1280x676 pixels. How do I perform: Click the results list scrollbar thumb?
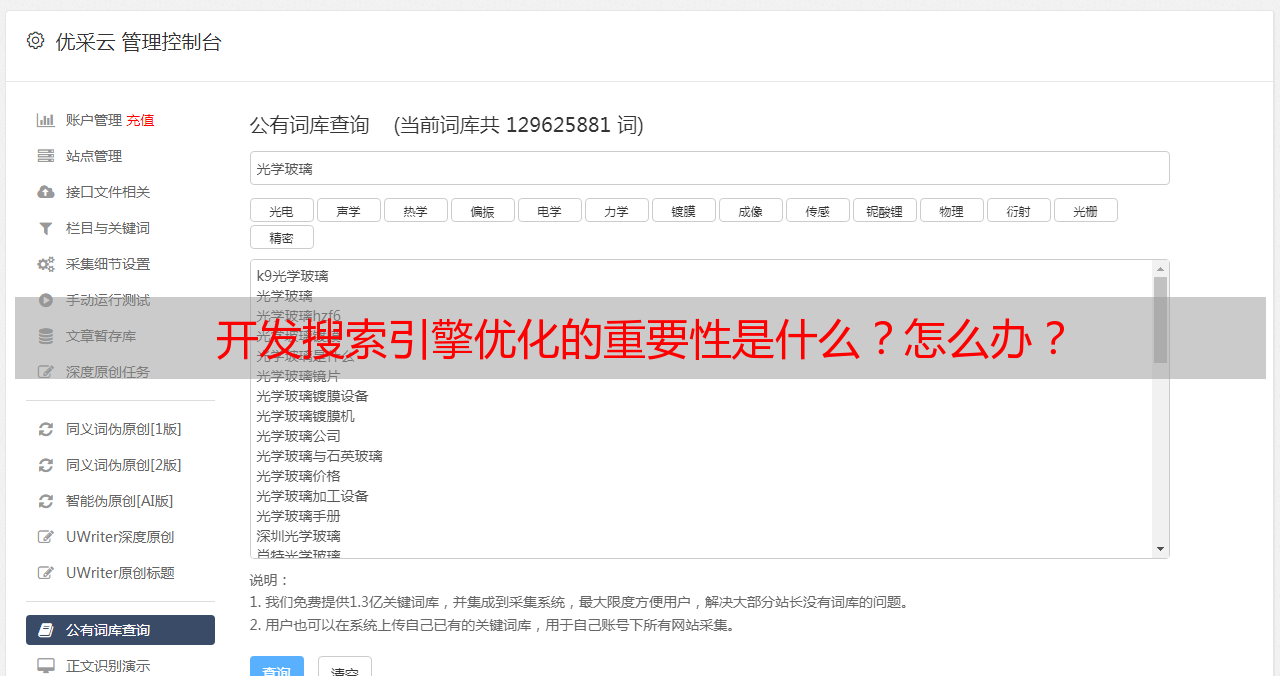tap(1160, 320)
